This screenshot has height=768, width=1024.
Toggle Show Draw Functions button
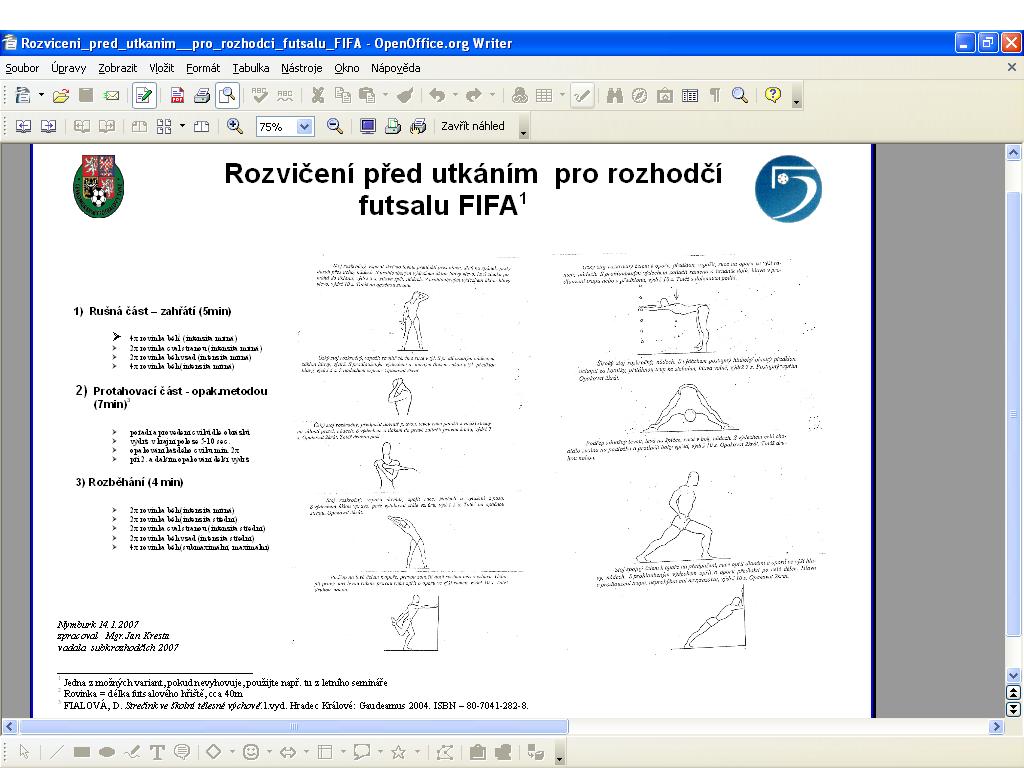[x=581, y=96]
